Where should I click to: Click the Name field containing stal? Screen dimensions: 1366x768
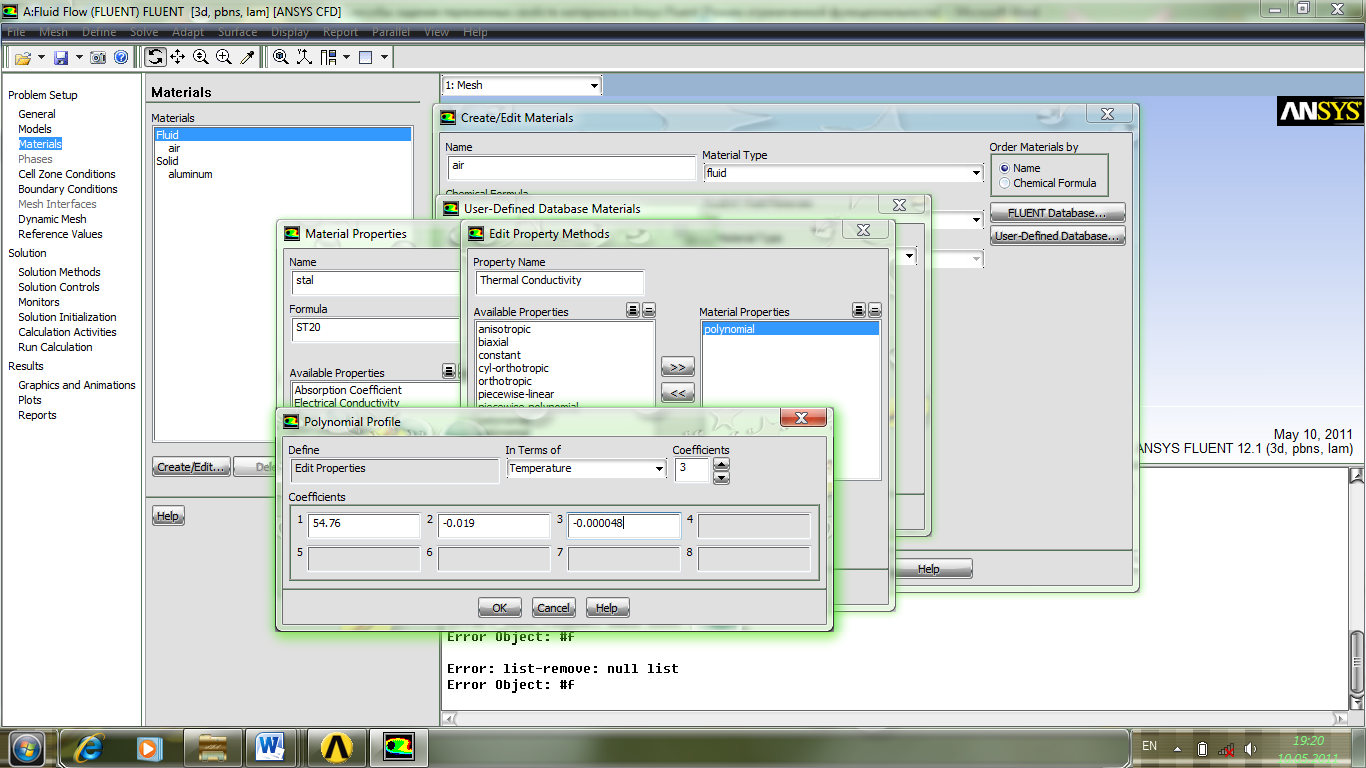375,281
